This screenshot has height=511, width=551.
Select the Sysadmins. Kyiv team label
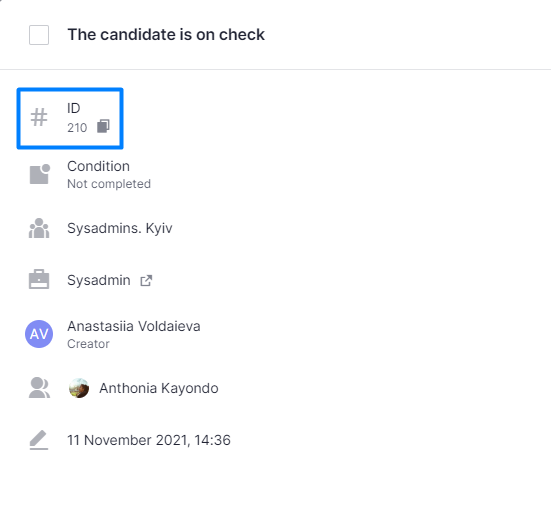120,228
